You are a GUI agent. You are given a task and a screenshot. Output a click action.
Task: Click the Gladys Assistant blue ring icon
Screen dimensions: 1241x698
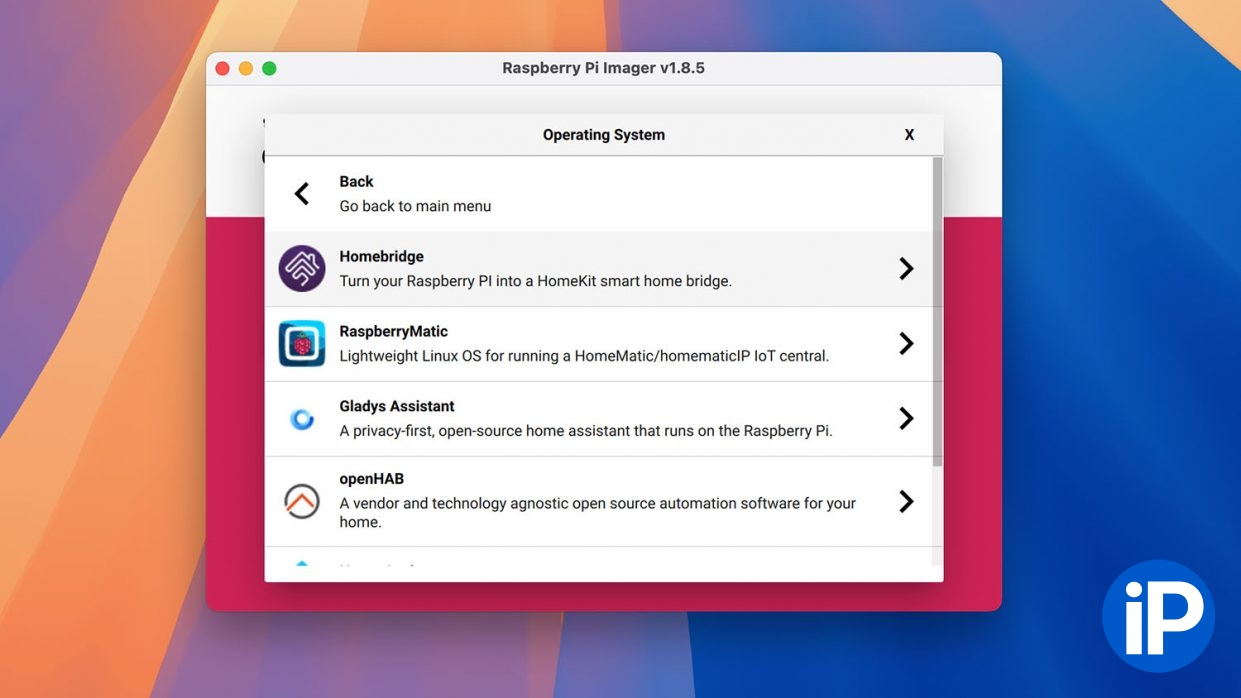coord(302,419)
